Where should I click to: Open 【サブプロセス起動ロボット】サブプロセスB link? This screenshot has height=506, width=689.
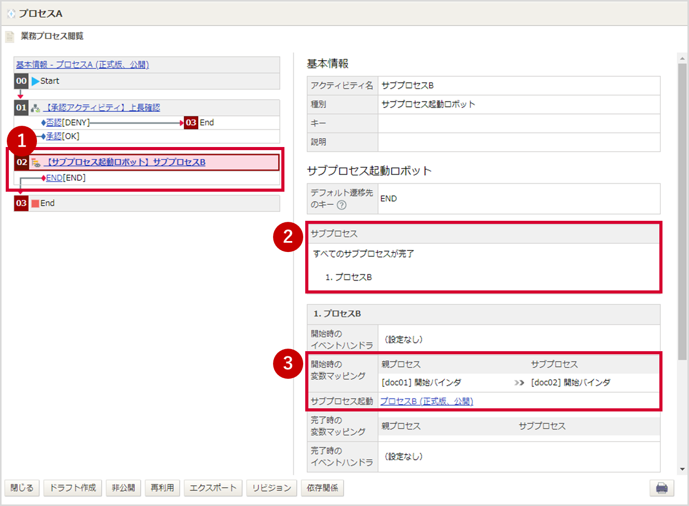[x=125, y=162]
